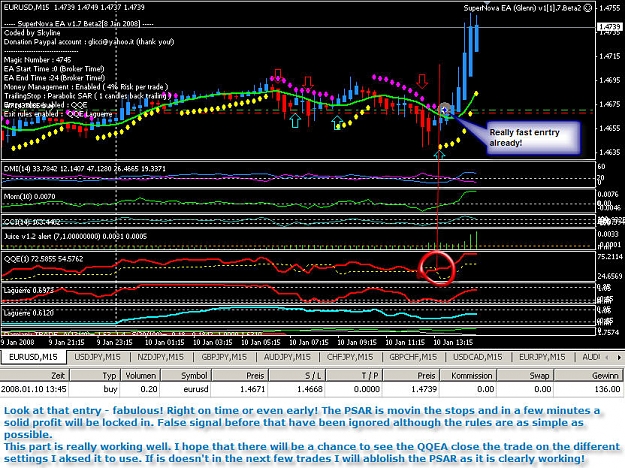
Task: Click the Laguerre 0.6973 indicator label
Action: point(28,290)
